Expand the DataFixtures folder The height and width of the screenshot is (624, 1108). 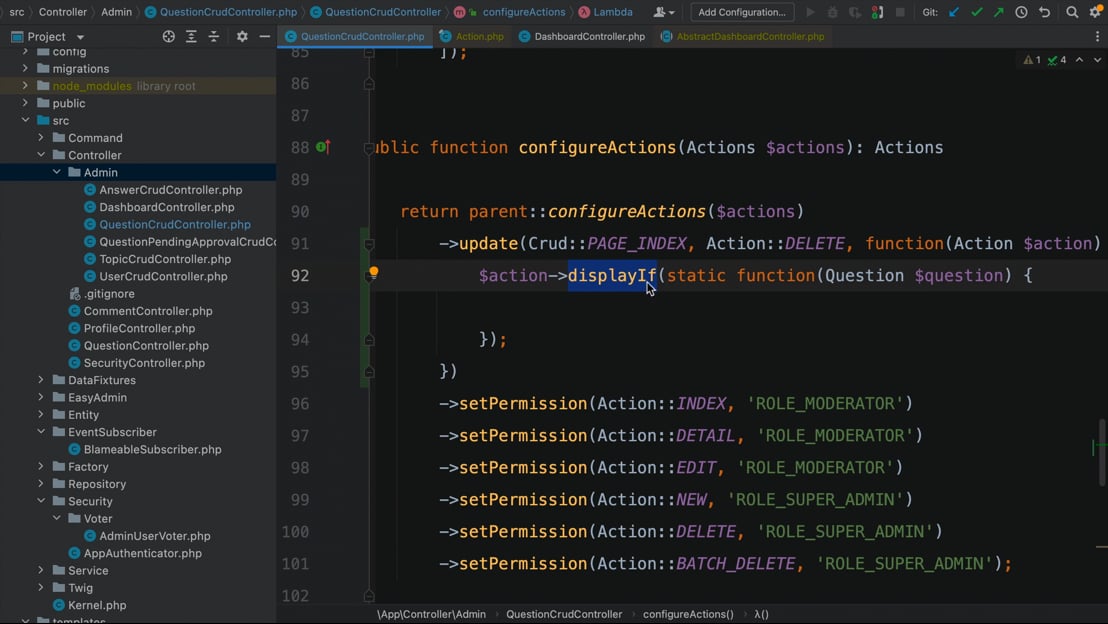(41, 379)
